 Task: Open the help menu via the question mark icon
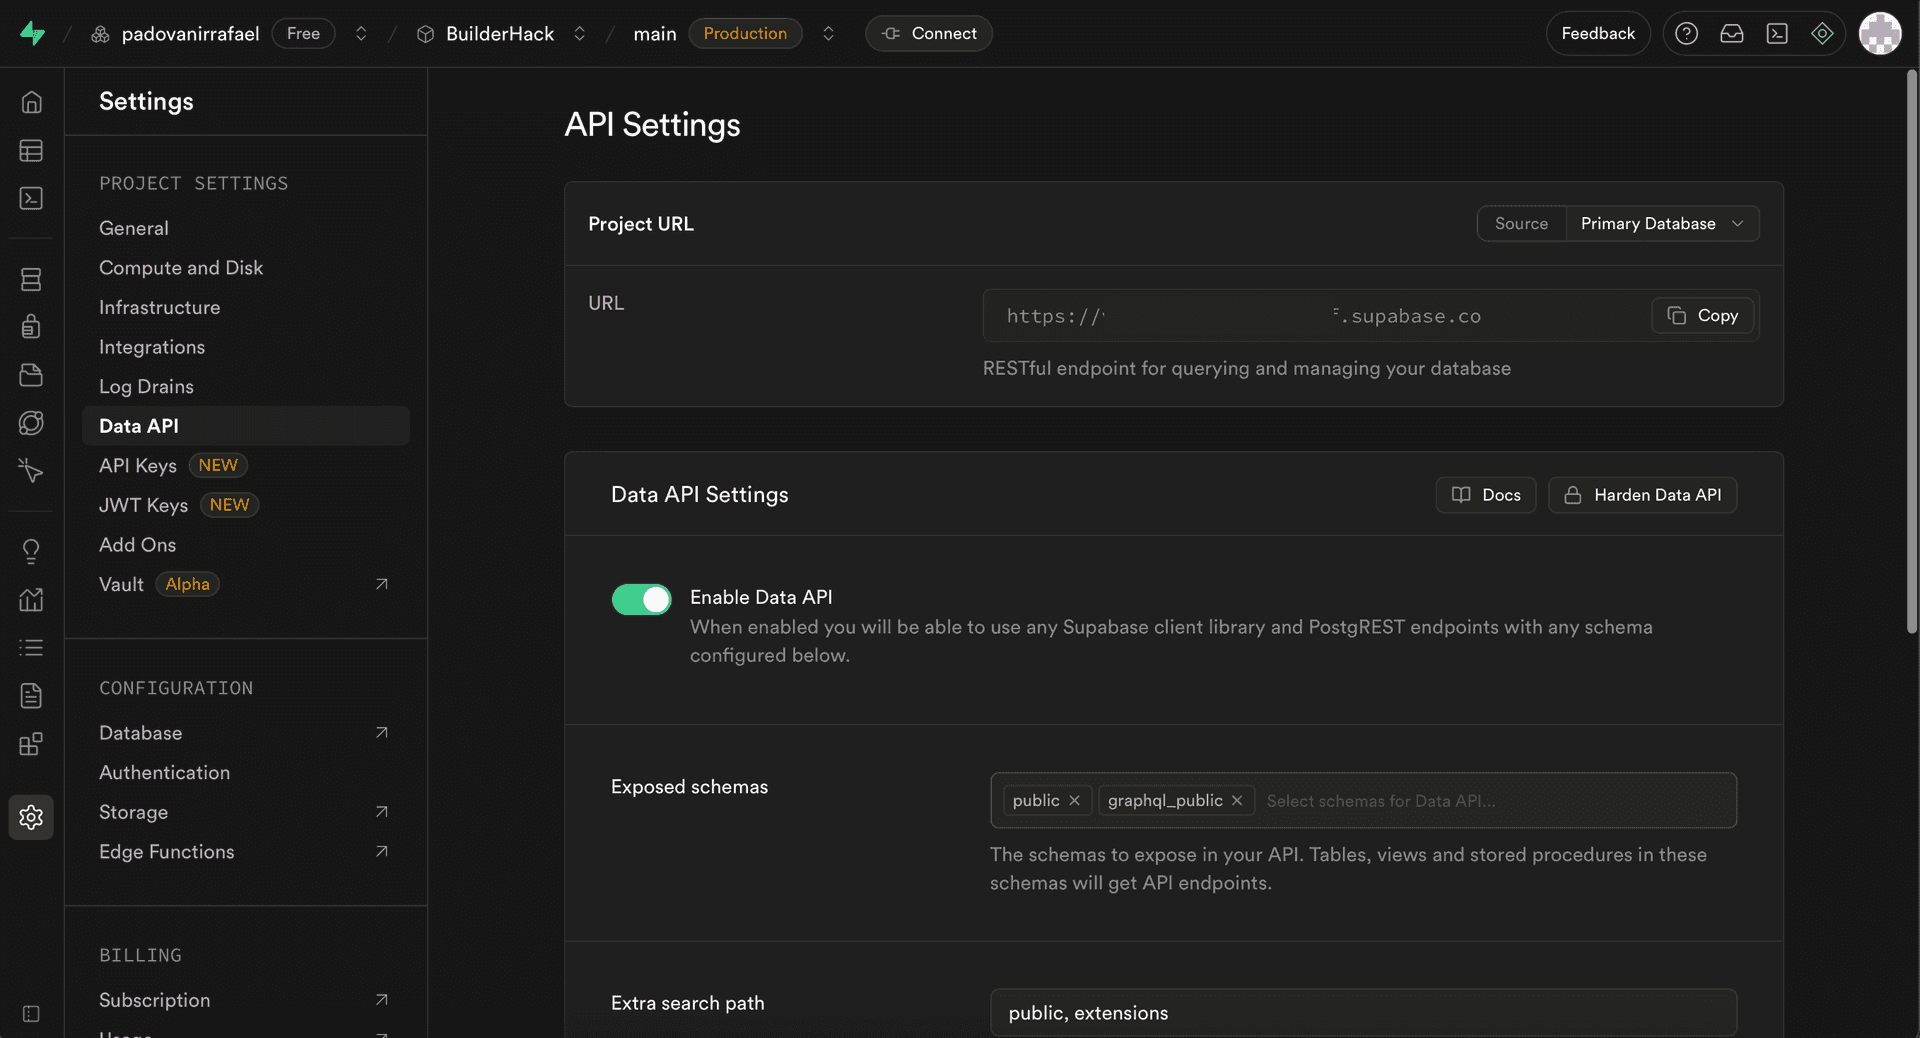pos(1686,33)
